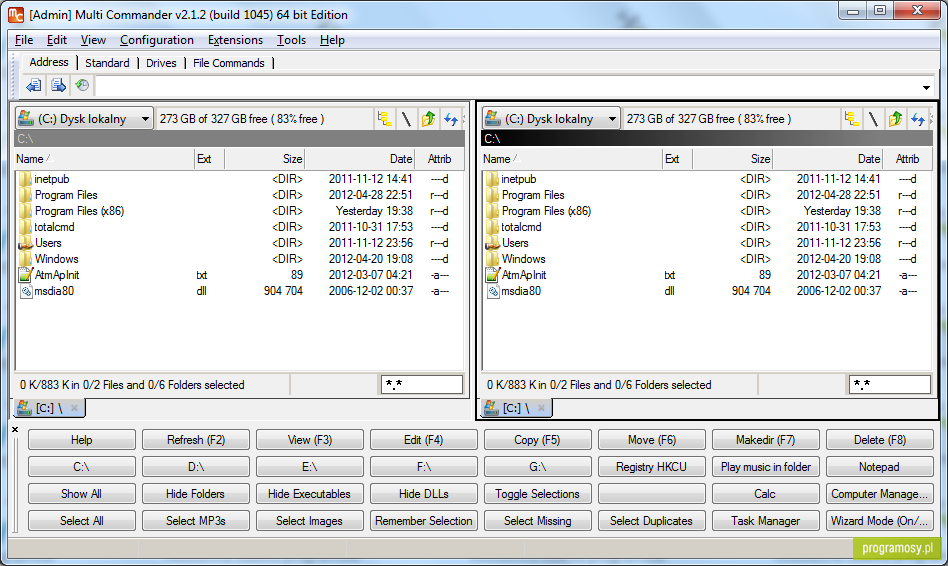Click Multi Commander logo in the title bar
This screenshot has width=948, height=566.
point(16,15)
